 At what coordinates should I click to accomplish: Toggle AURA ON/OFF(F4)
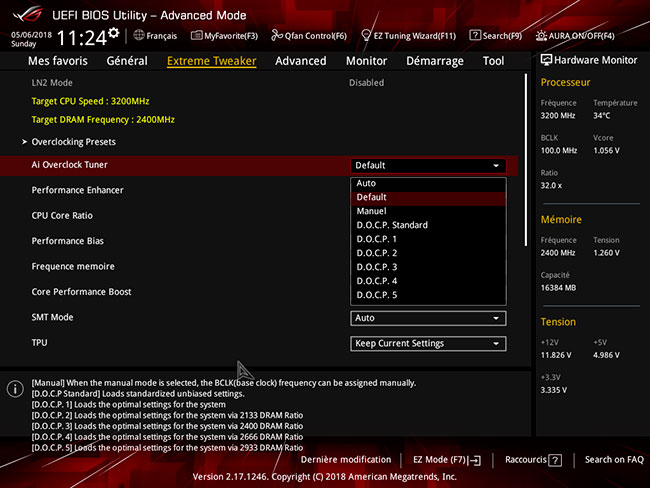(575, 36)
